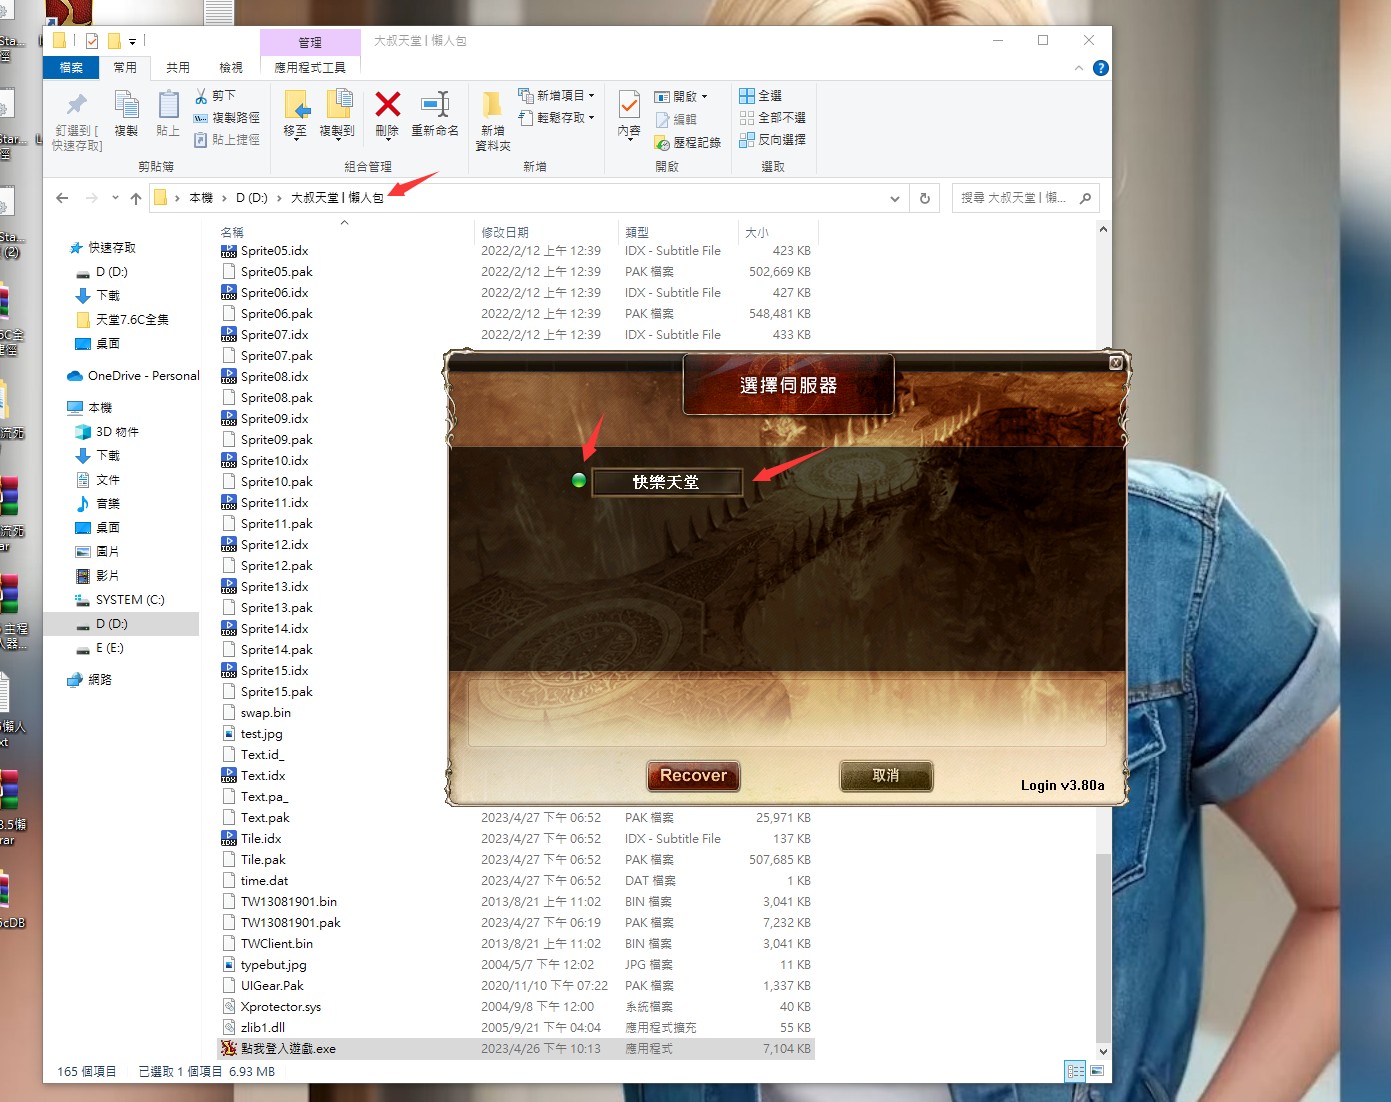Viewport: 1391px width, 1102px height.
Task: Select the 共用 (Share) ribbon tab
Action: click(178, 68)
